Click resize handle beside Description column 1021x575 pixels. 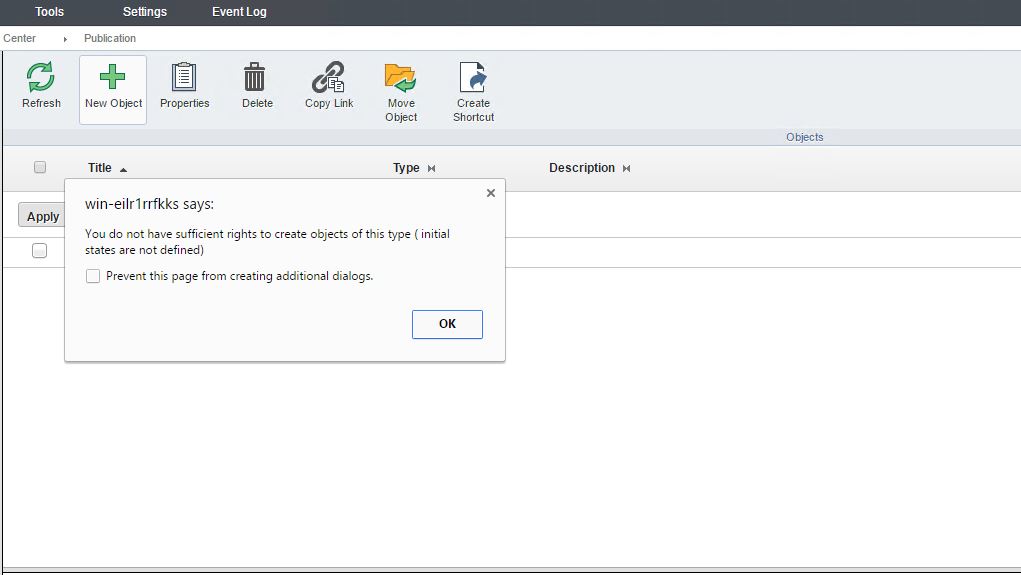pyautogui.click(x=626, y=169)
